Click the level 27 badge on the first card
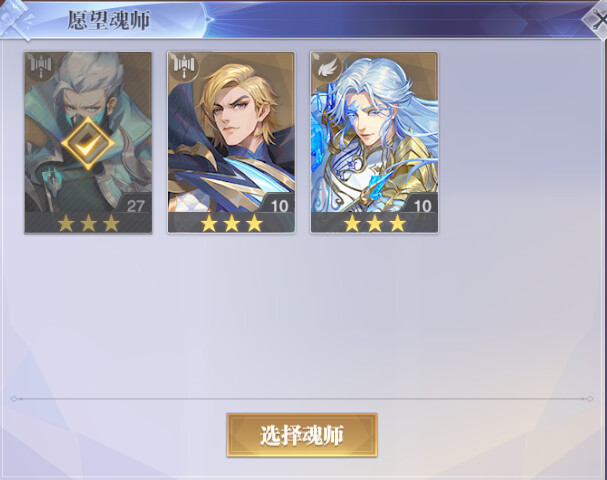 click(x=135, y=204)
